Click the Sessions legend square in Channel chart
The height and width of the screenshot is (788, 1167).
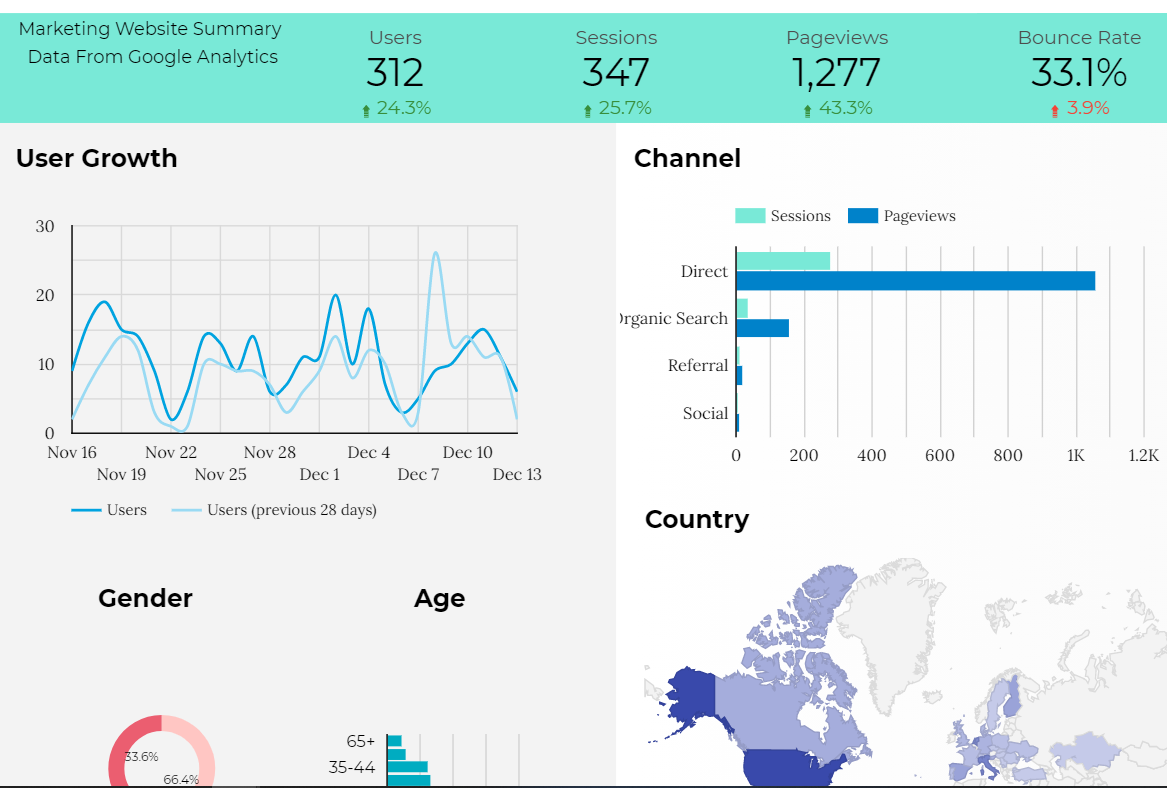tap(749, 216)
